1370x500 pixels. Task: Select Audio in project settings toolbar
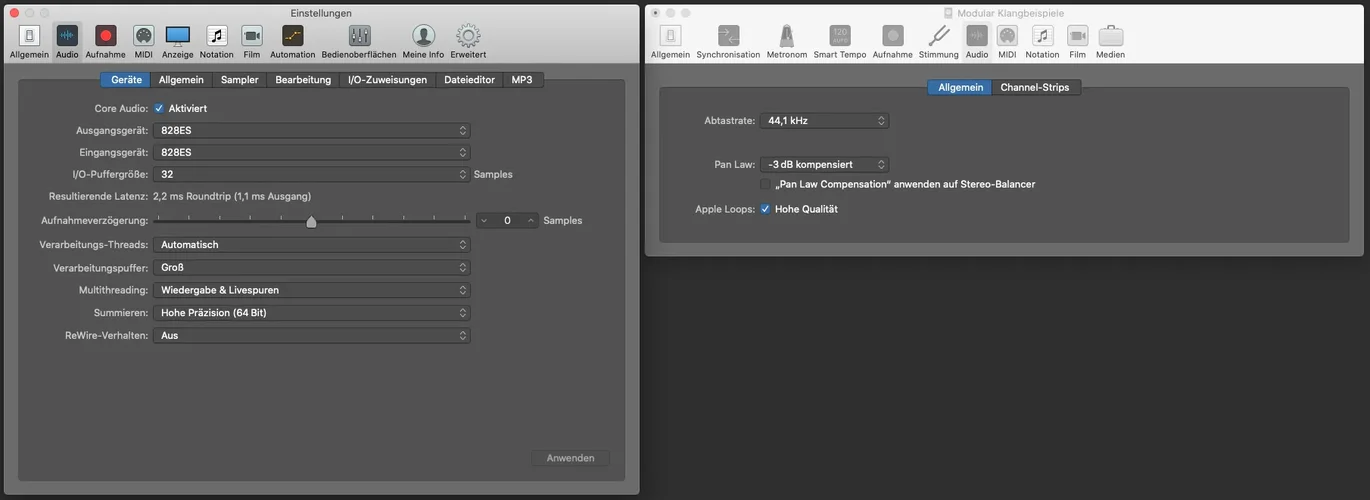(977, 41)
